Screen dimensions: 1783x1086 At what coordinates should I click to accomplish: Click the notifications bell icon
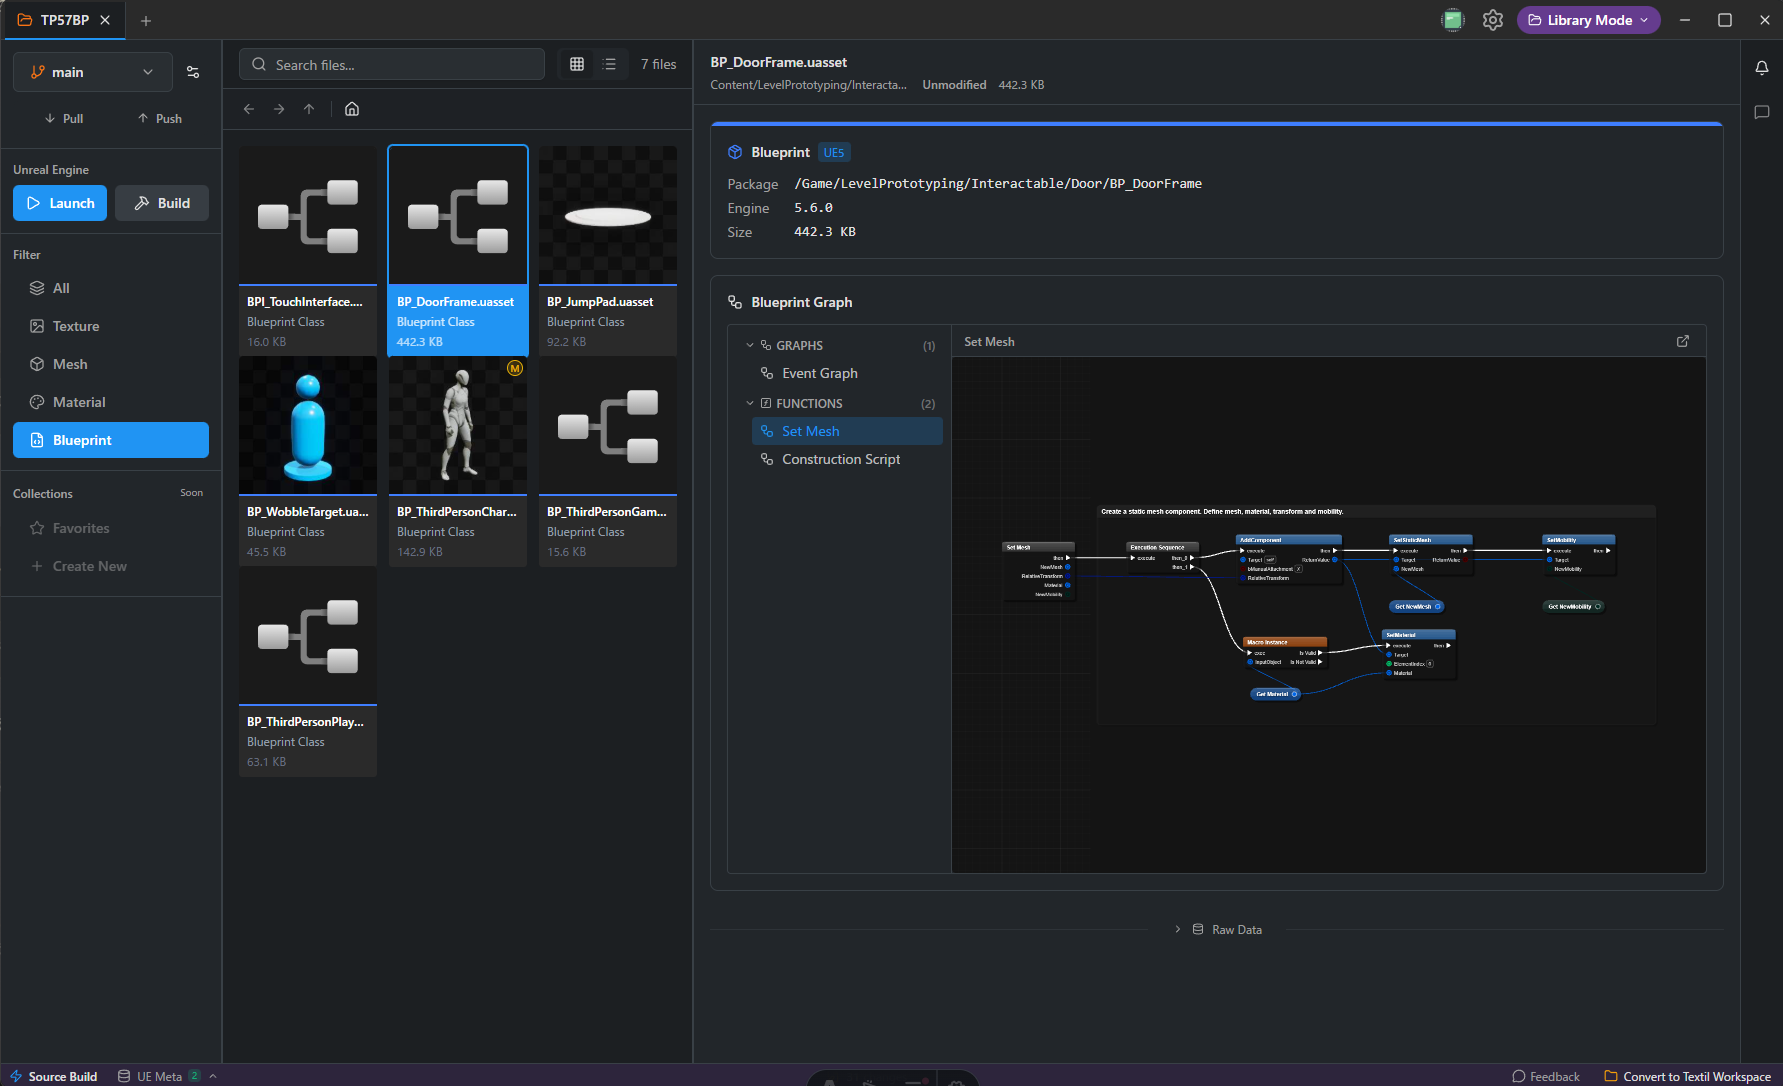[1761, 68]
